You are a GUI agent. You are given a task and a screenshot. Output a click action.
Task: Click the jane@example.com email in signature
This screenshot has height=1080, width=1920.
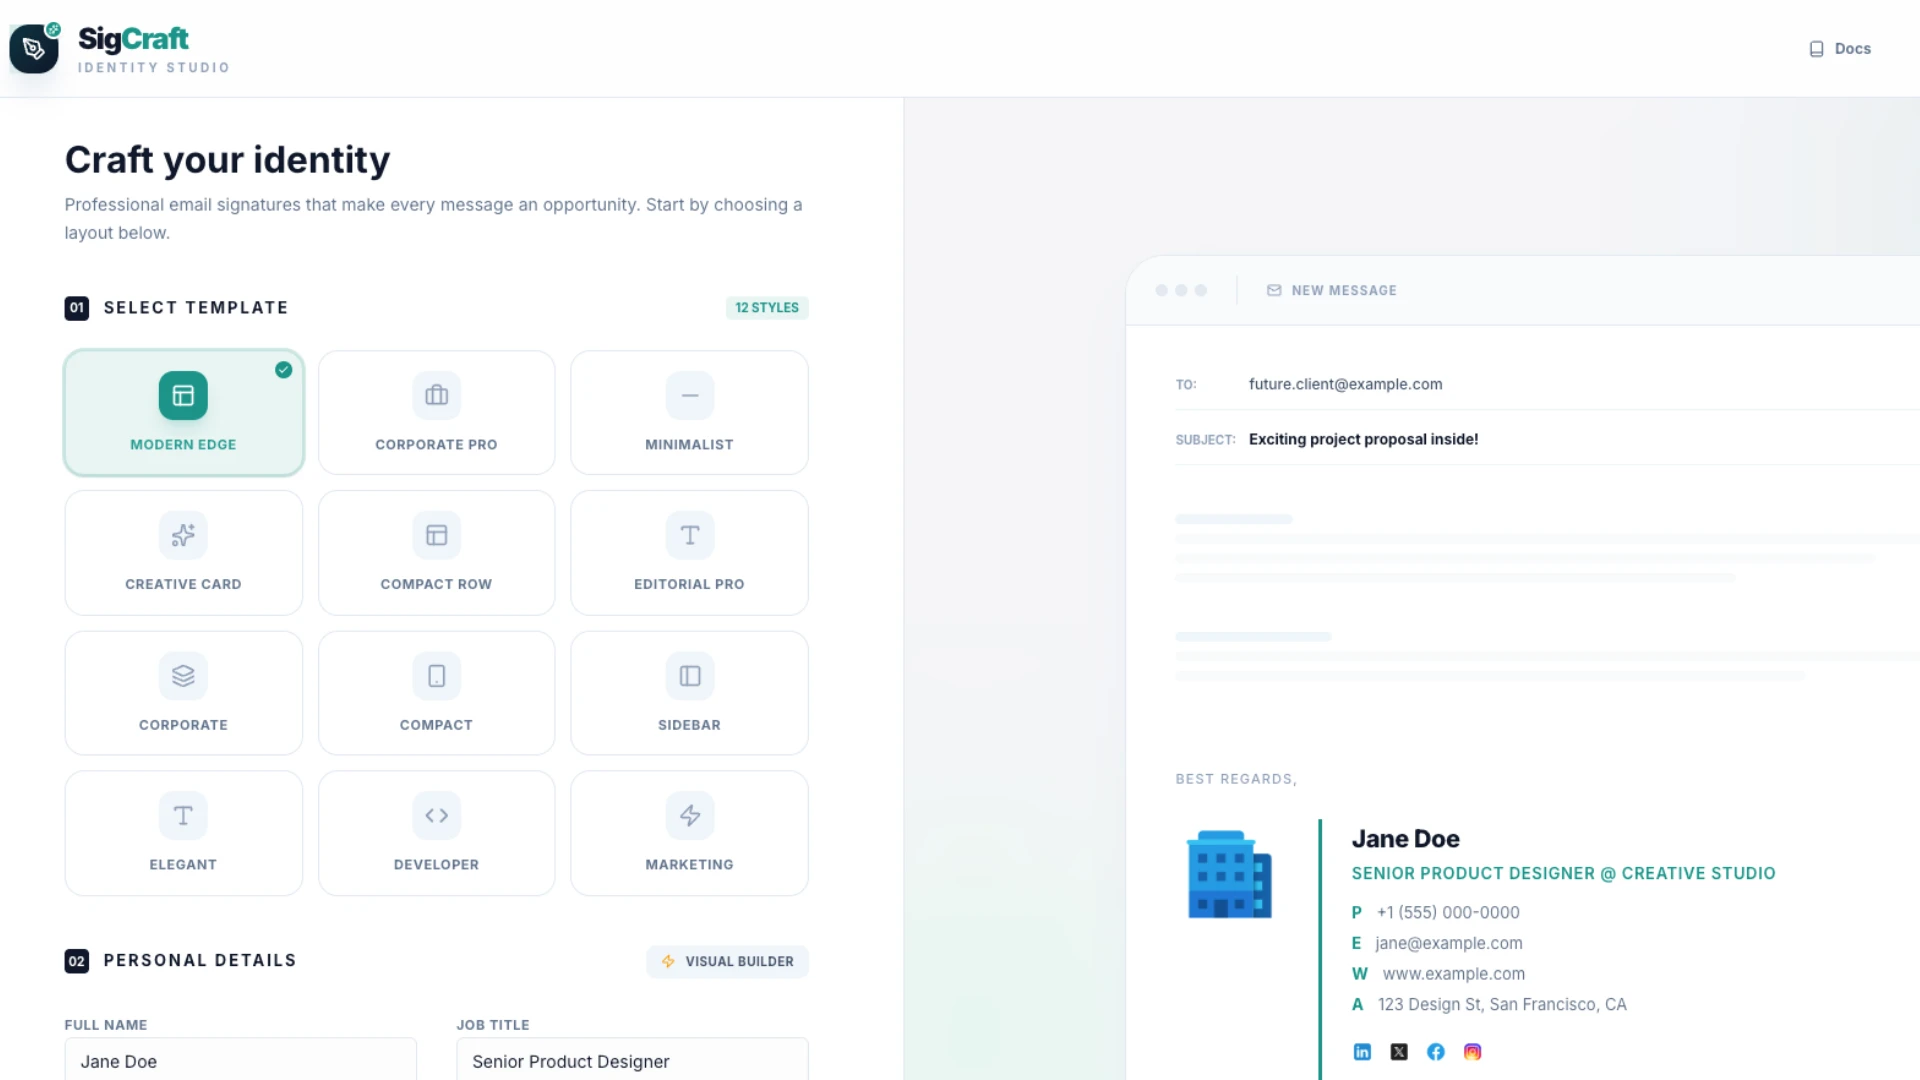coord(1449,943)
